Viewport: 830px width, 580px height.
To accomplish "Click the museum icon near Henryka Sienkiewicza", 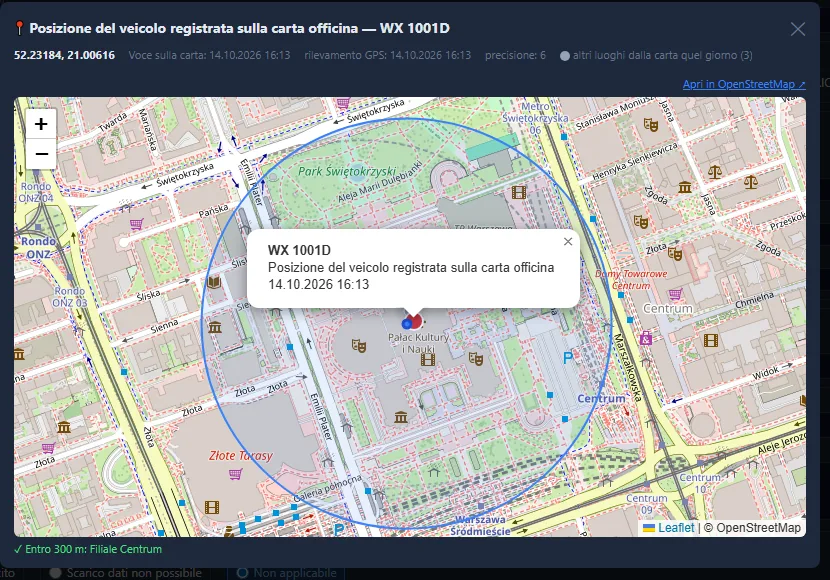I will click(x=684, y=187).
